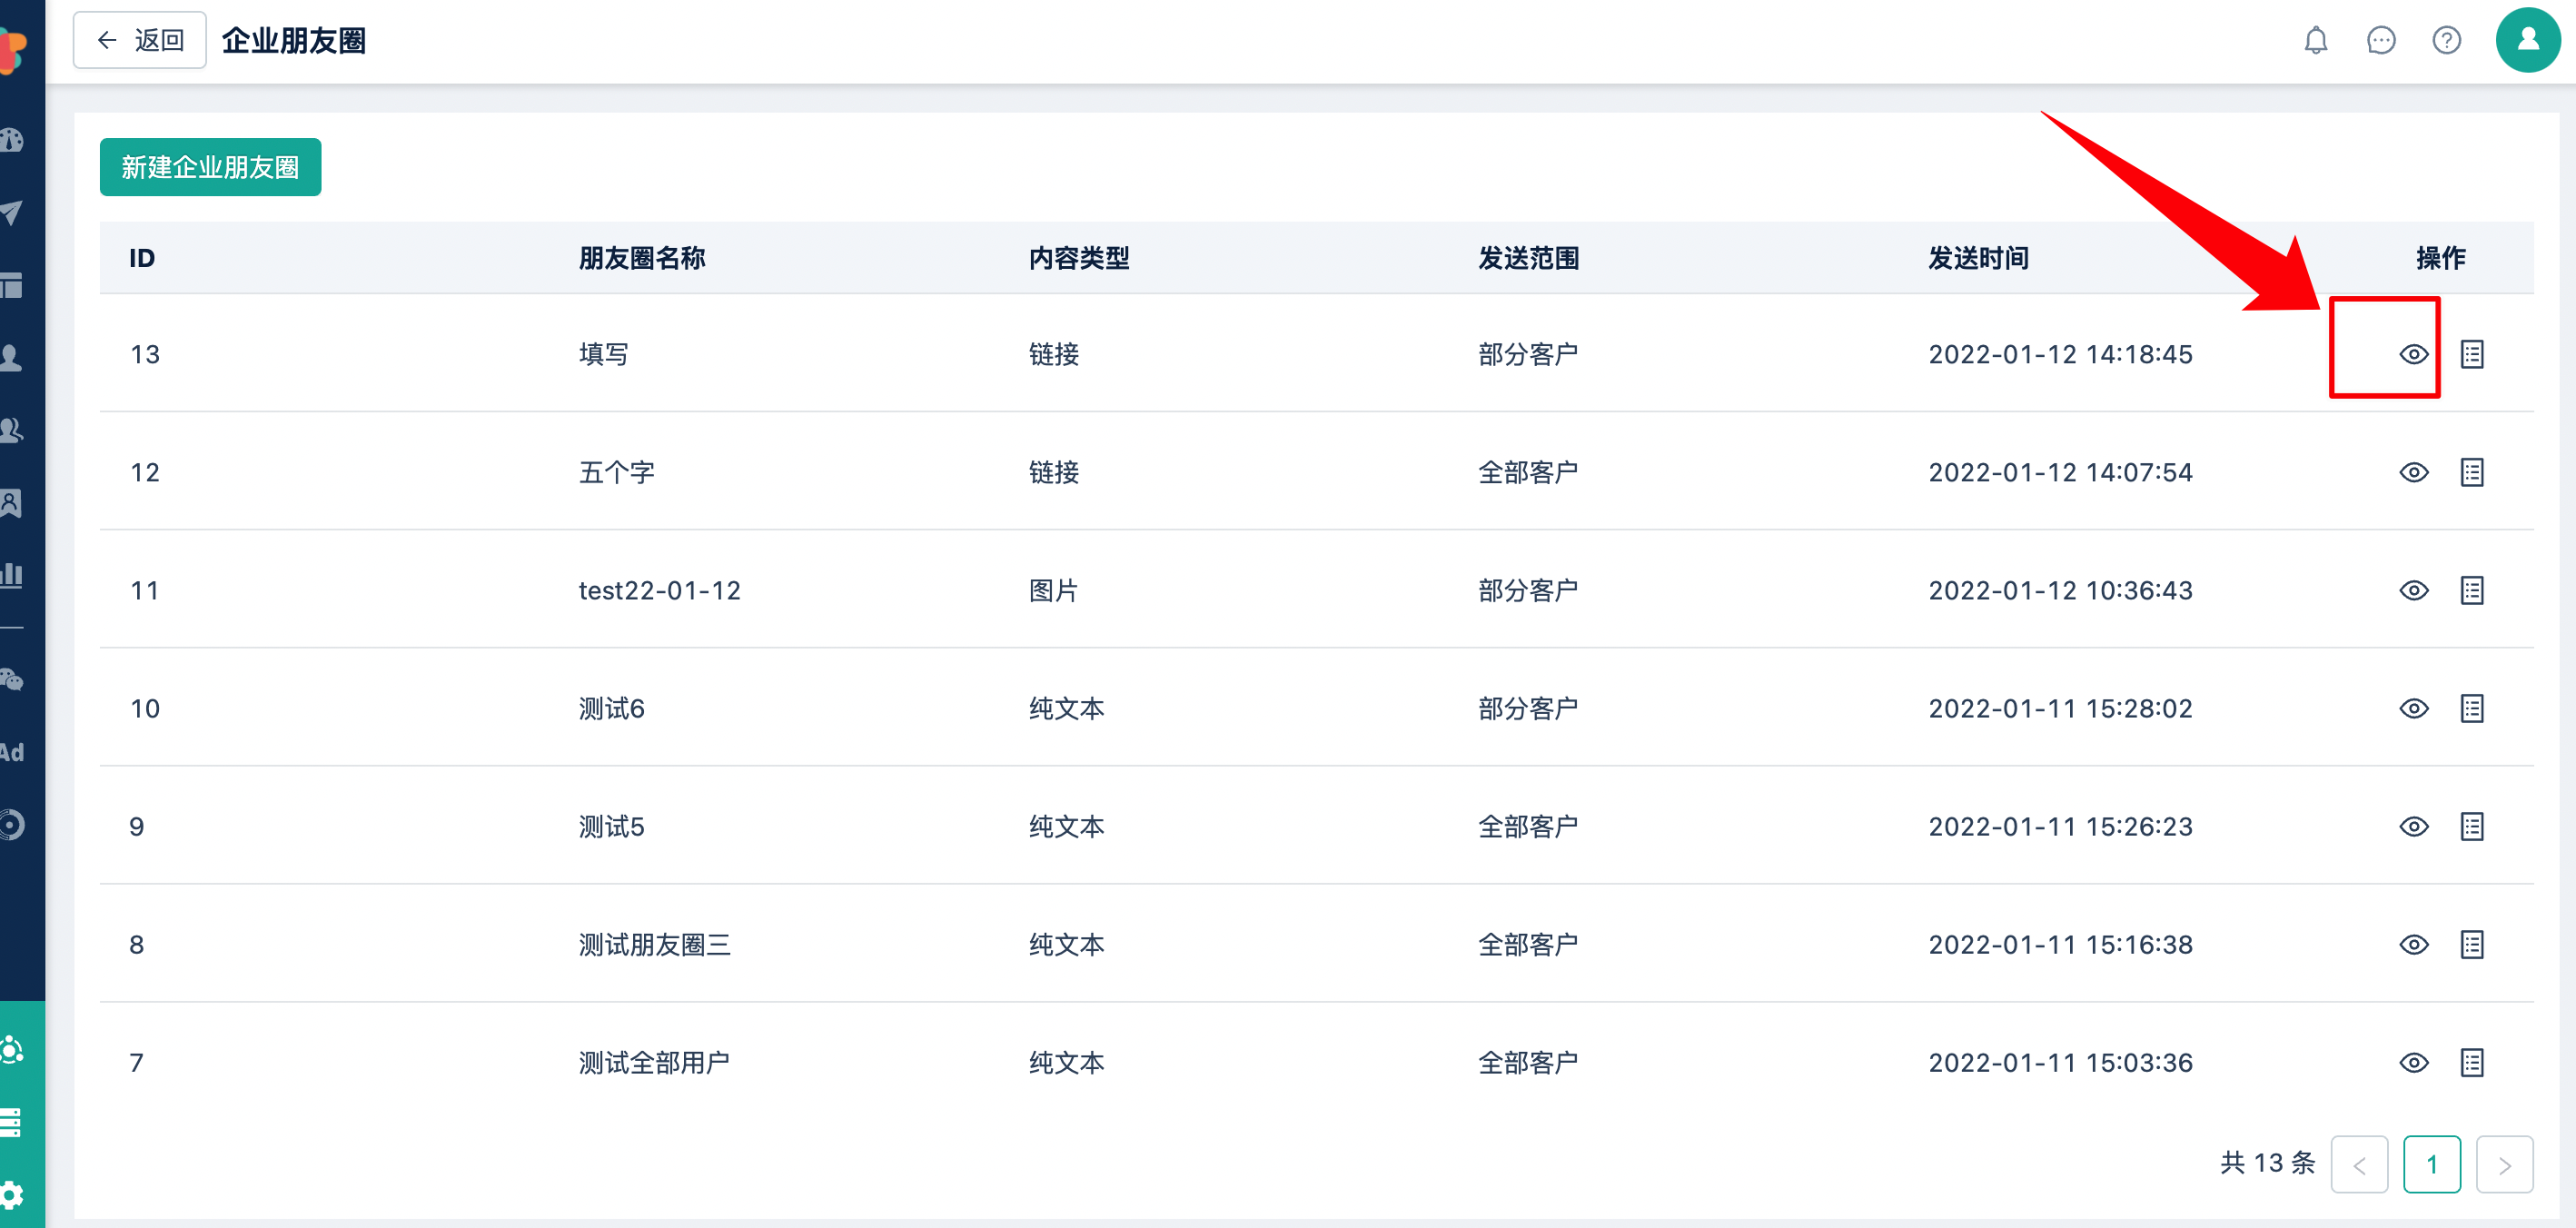2576x1228 pixels.
Task: Click 新建企业朋友圈 button
Action: click(x=210, y=167)
